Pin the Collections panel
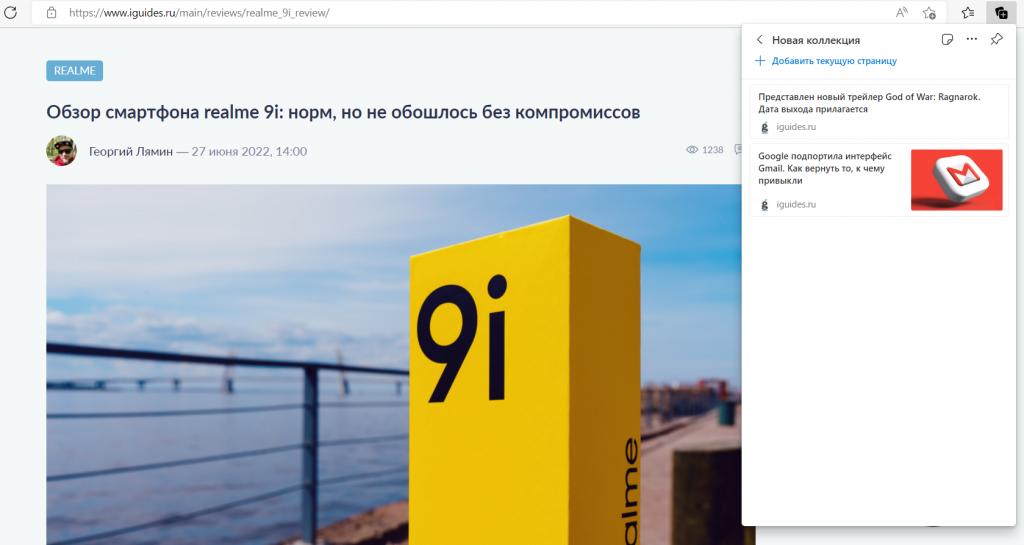Viewport: 1024px width, 545px height. click(996, 40)
